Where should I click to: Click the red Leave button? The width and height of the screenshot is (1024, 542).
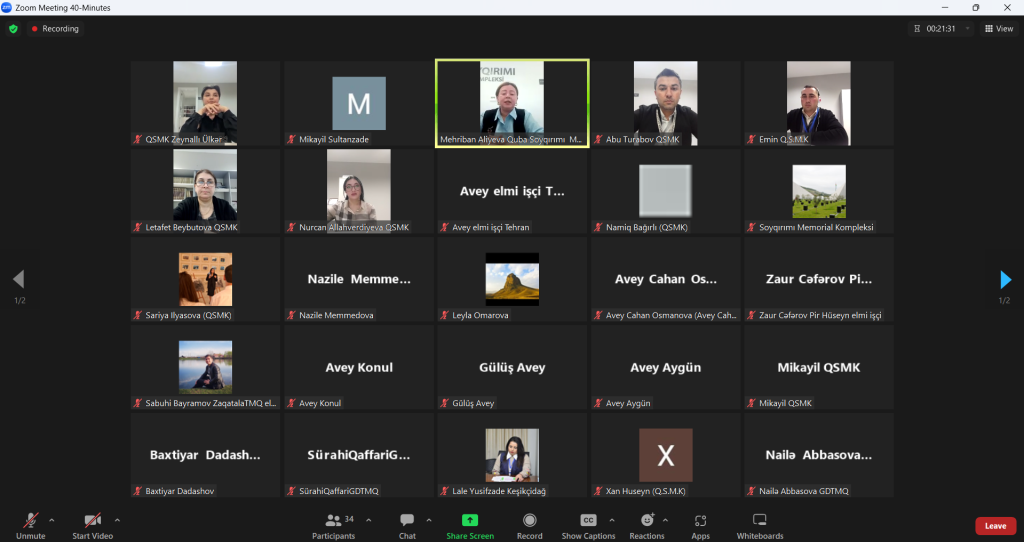pyautogui.click(x=995, y=526)
